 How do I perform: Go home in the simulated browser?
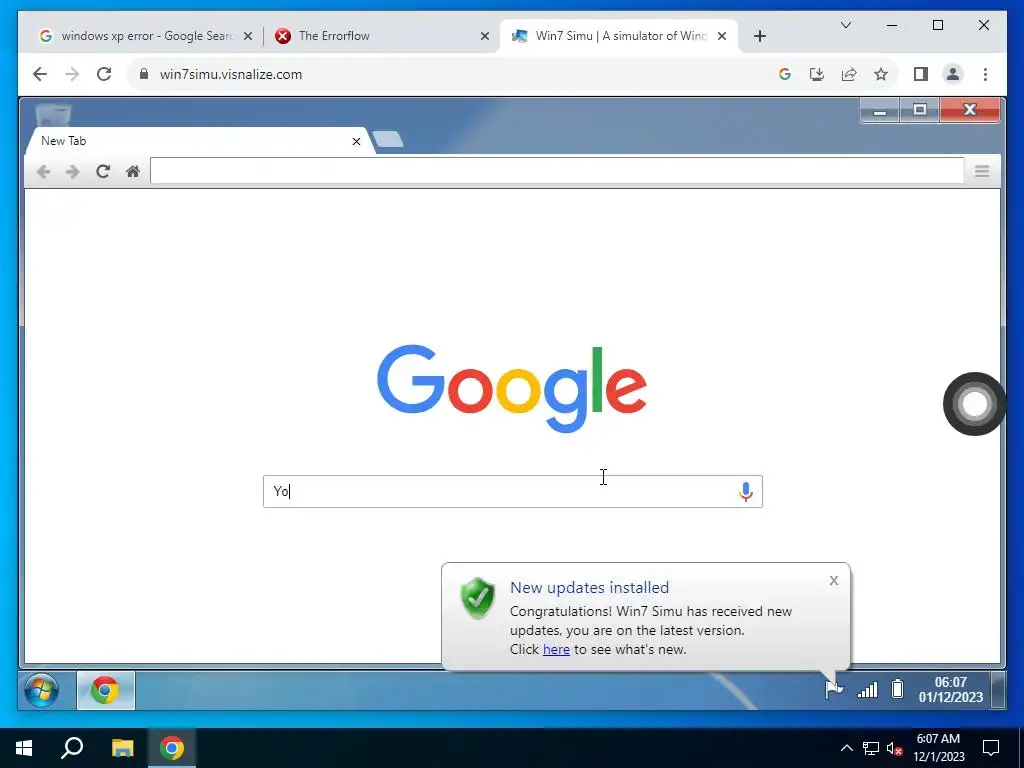[133, 172]
